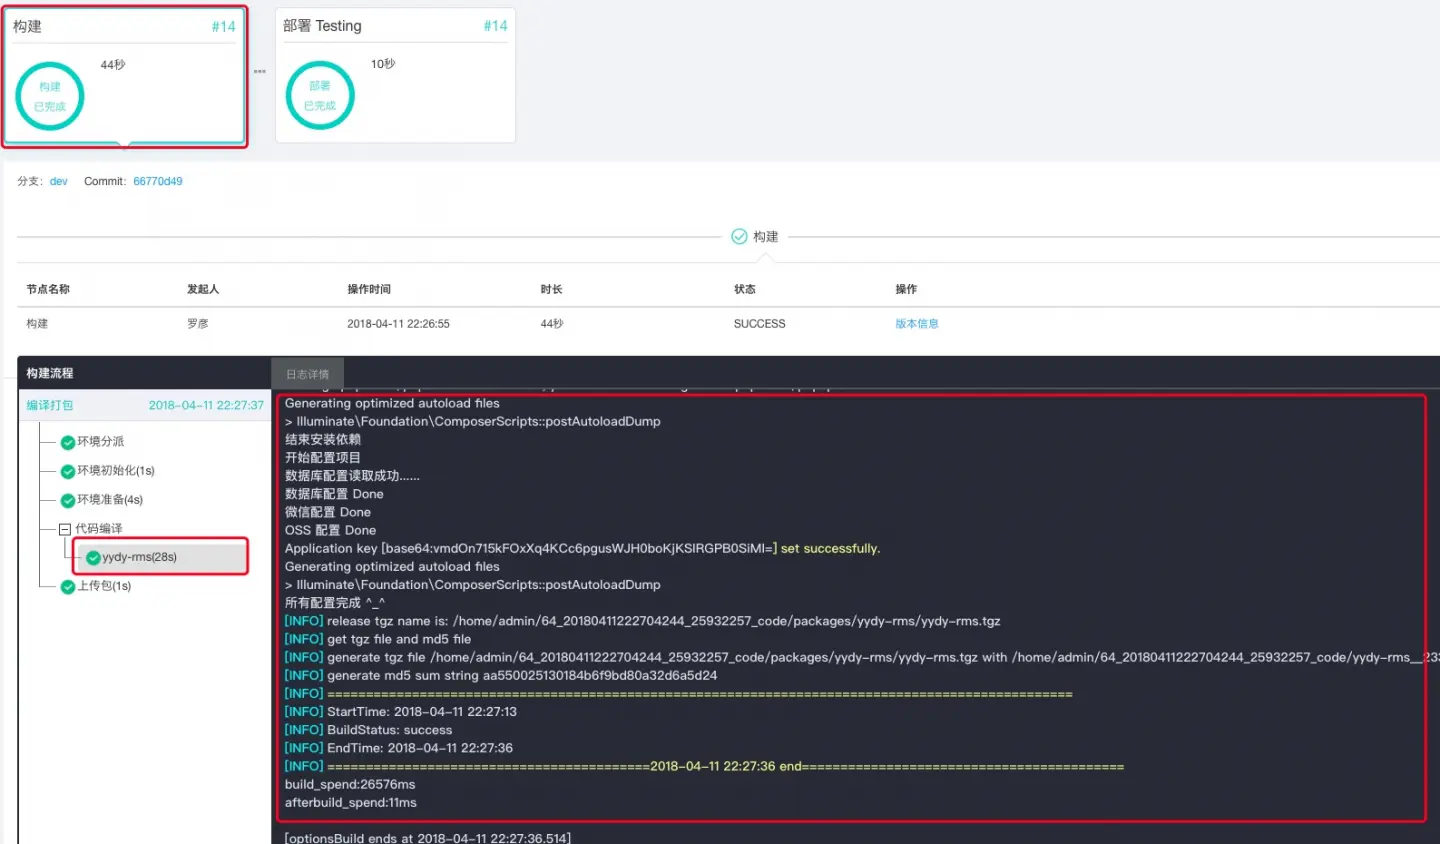Image resolution: width=1440 pixels, height=844 pixels.
Task: Select the 编译打包 build stage row
Action: point(144,405)
